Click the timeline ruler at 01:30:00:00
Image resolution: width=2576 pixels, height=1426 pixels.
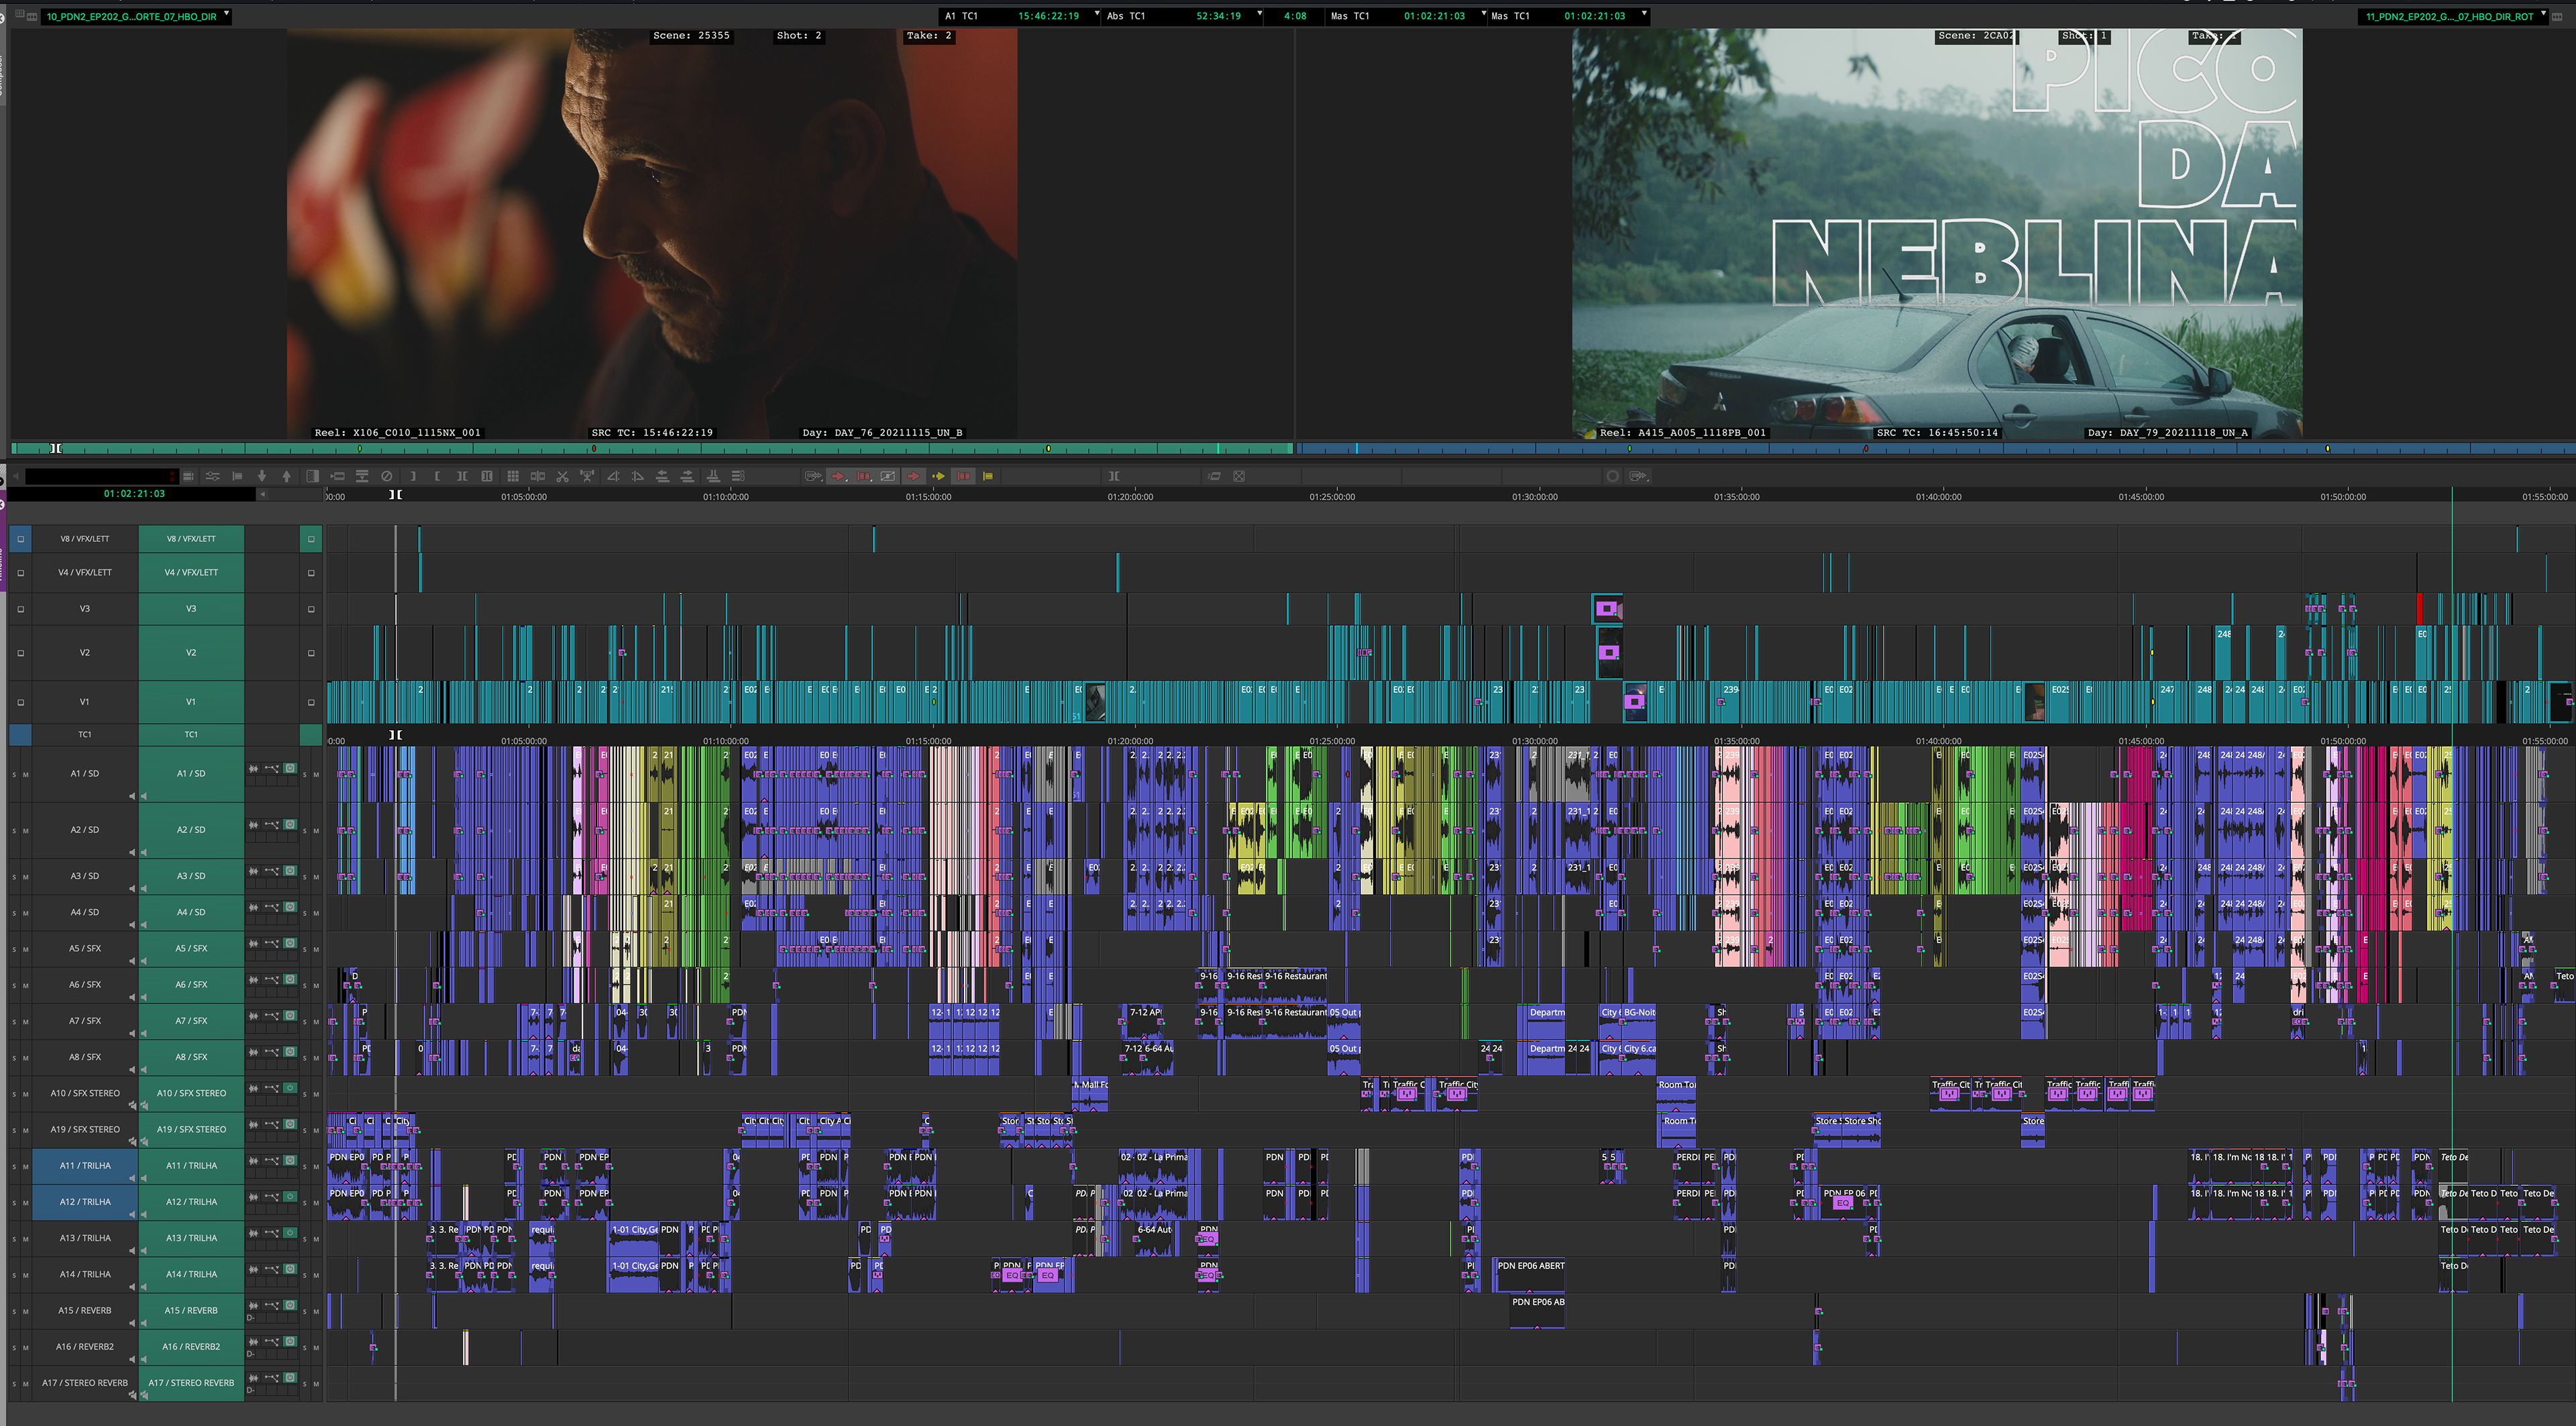click(x=1534, y=496)
